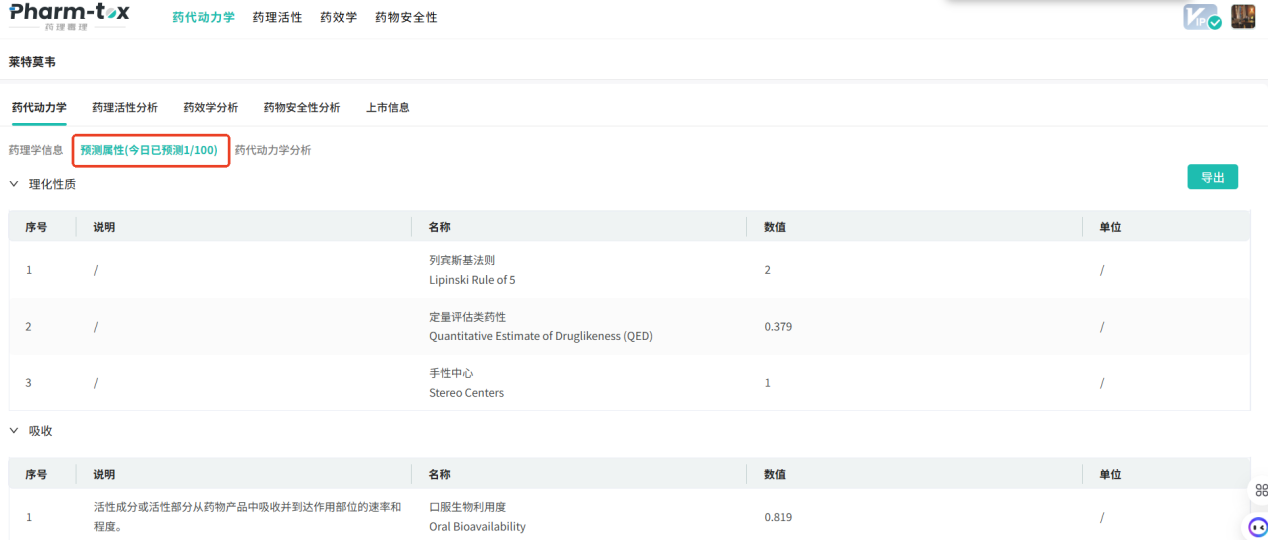Switch to 药物安全性分析 tab

pyautogui.click(x=302, y=108)
